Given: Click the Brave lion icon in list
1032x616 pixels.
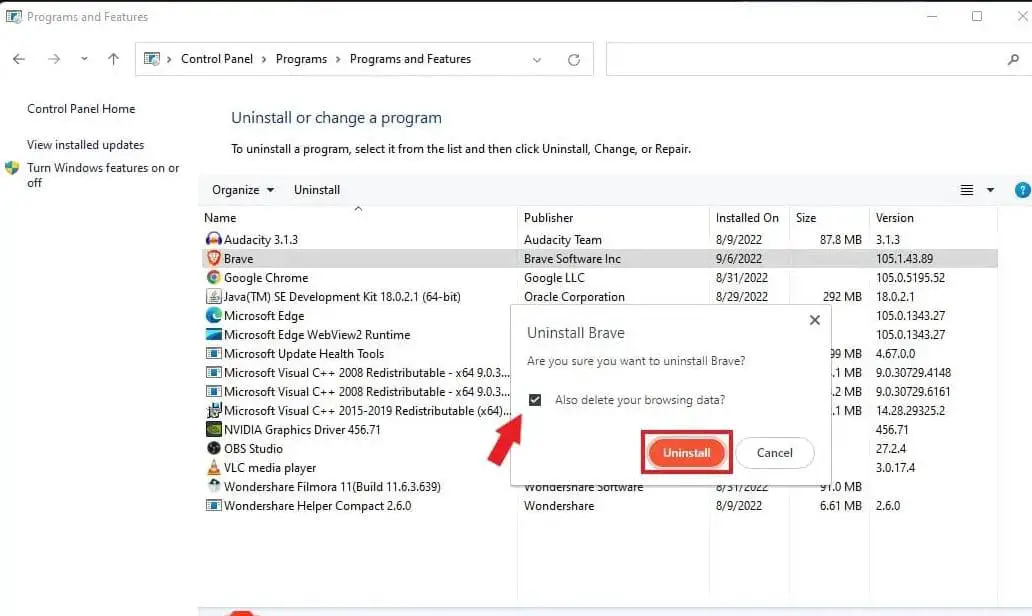Looking at the screenshot, I should [213, 259].
